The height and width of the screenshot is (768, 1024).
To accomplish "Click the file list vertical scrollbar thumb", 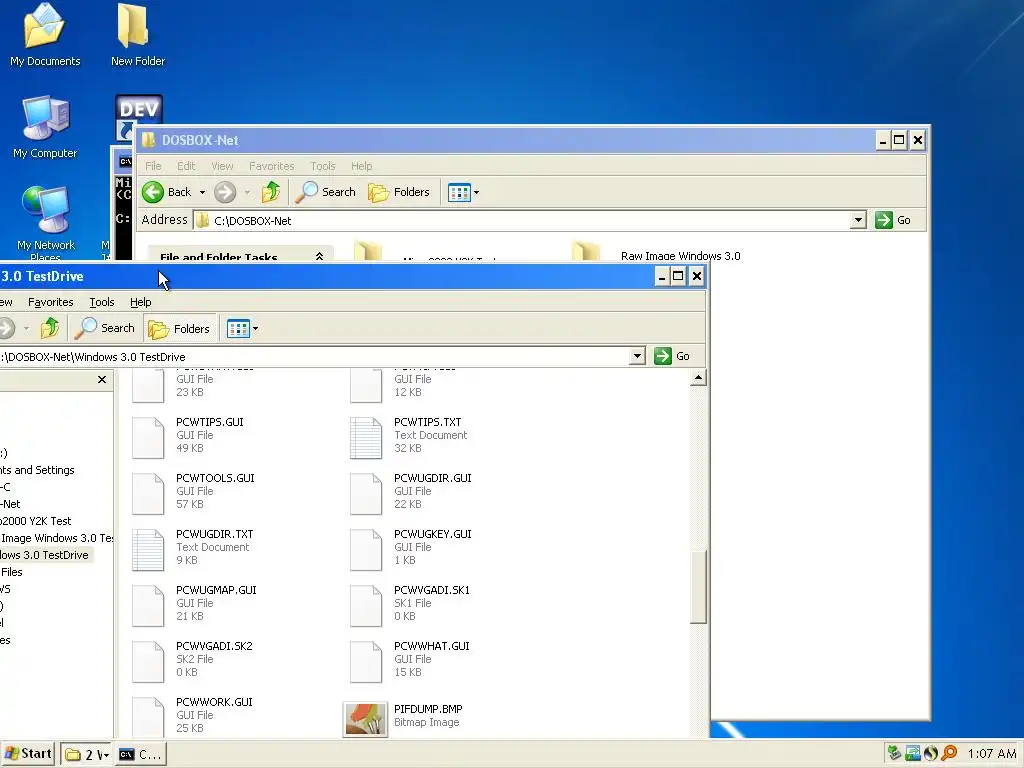I will [698, 586].
